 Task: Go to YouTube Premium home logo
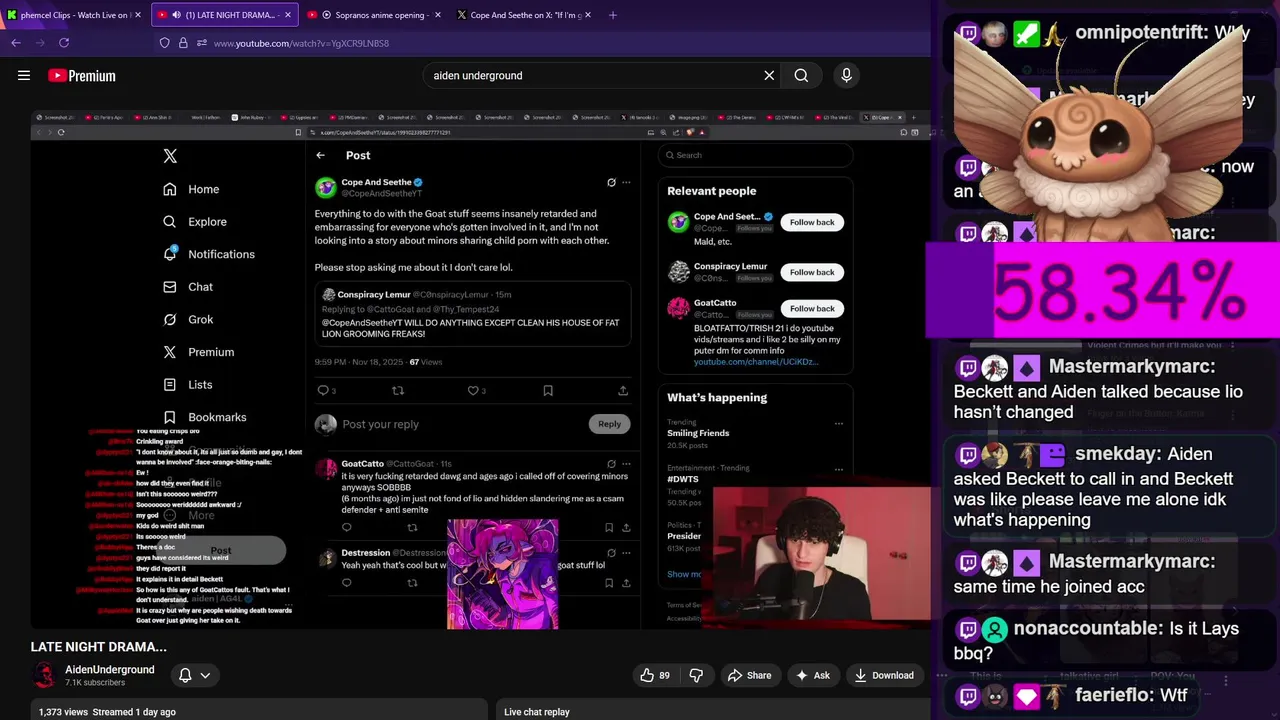82,76
